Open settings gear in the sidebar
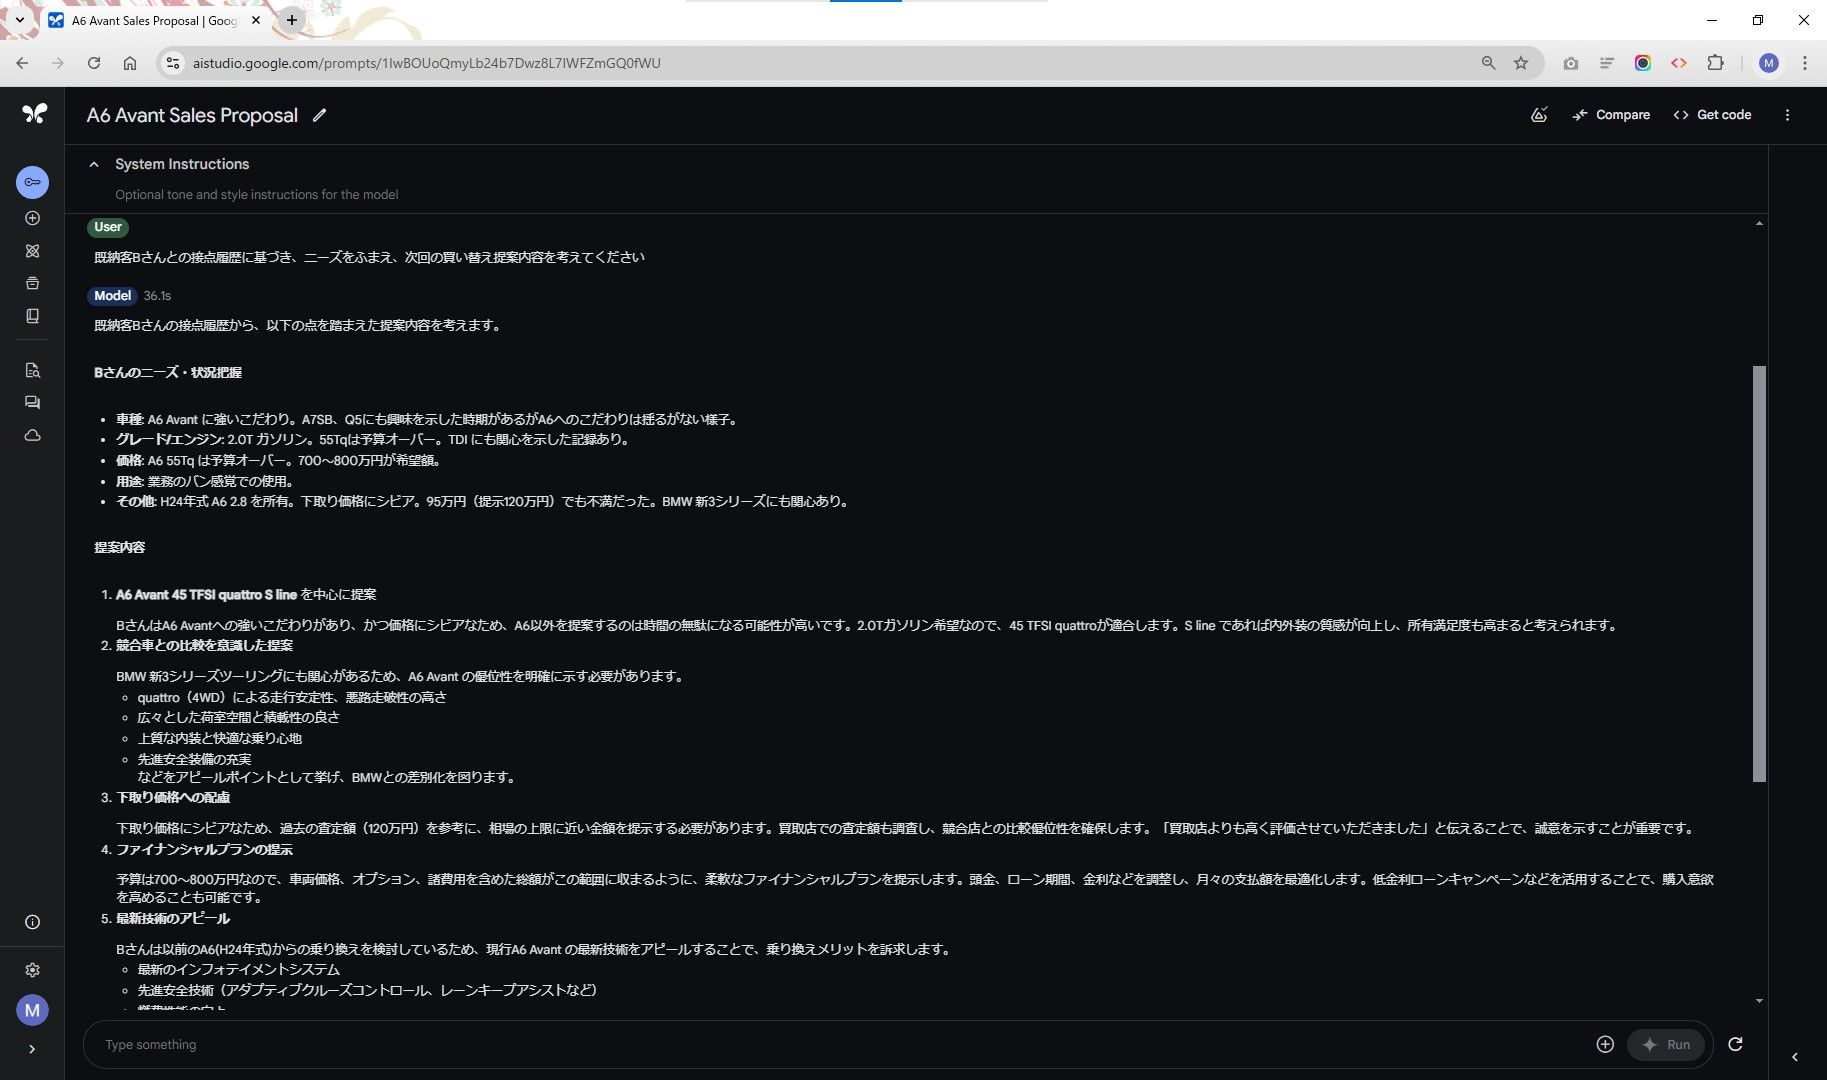This screenshot has height=1080, width=1827. coord(32,970)
